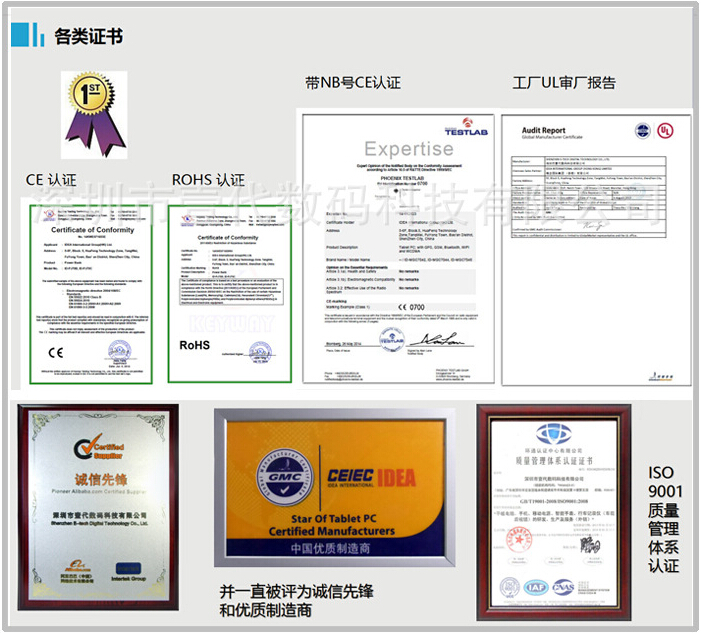Select the 各类证书 section heading
The height and width of the screenshot is (633, 701).
click(89, 36)
